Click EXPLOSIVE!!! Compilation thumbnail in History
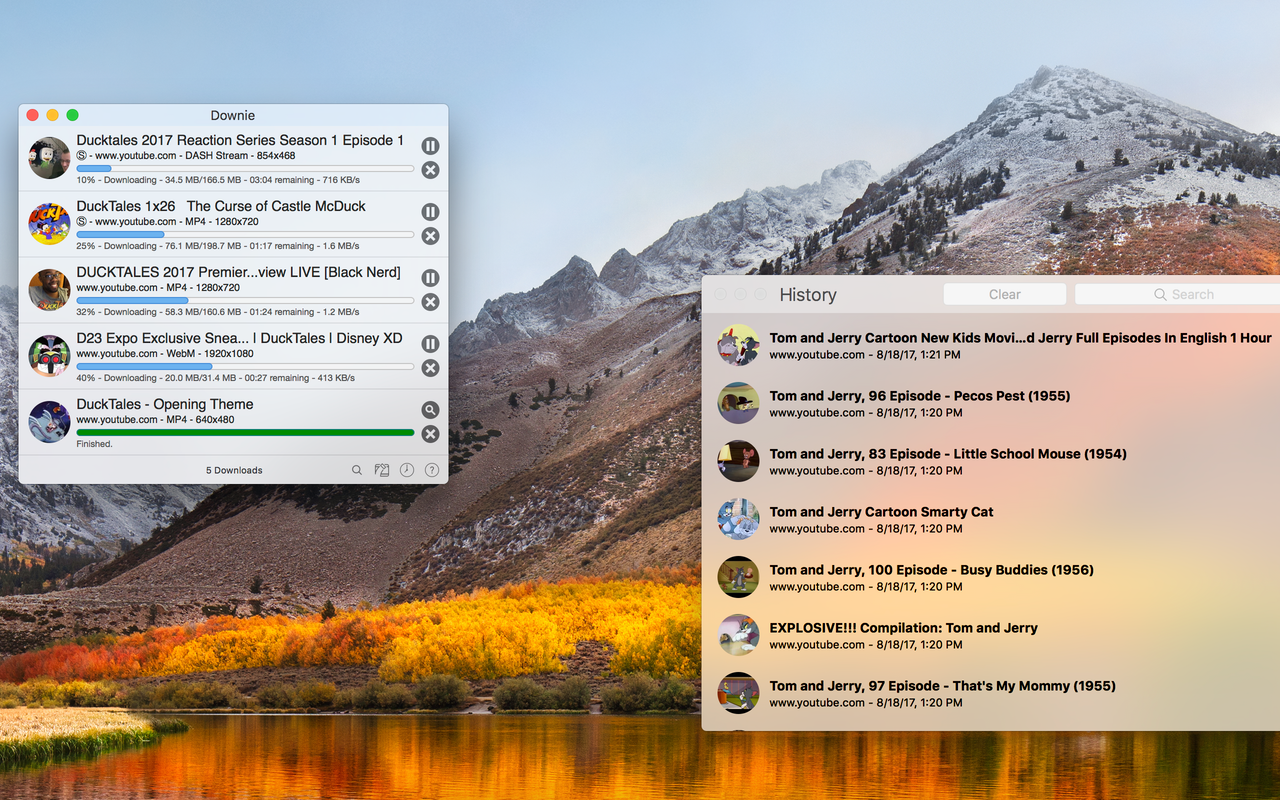Viewport: 1280px width, 800px height. (x=739, y=635)
